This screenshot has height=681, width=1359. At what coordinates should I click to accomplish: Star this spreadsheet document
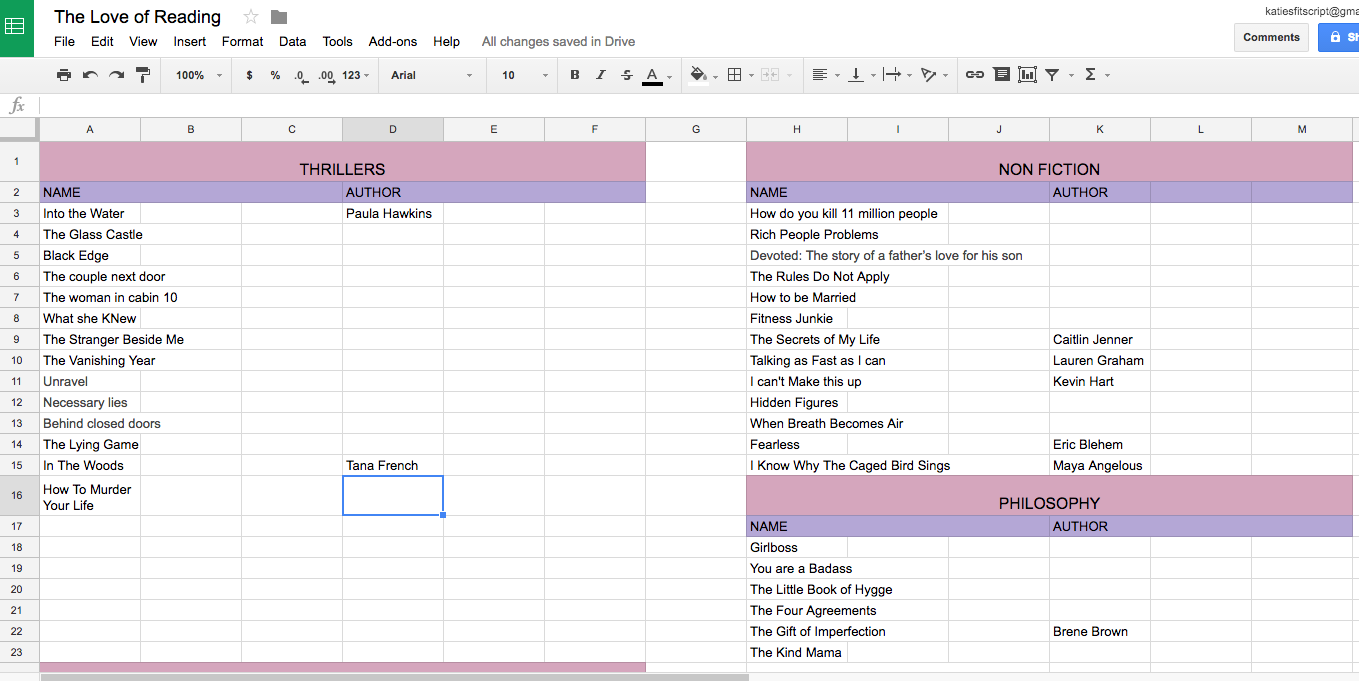[x=251, y=17]
